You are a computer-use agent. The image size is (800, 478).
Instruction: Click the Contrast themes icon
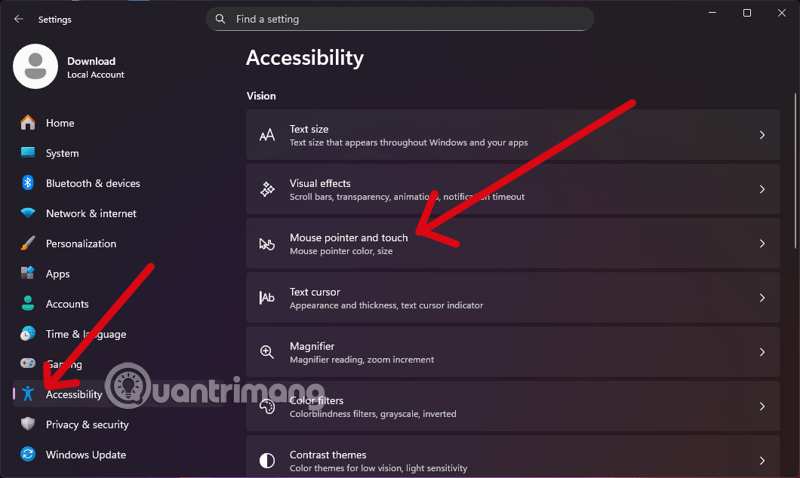[267, 461]
